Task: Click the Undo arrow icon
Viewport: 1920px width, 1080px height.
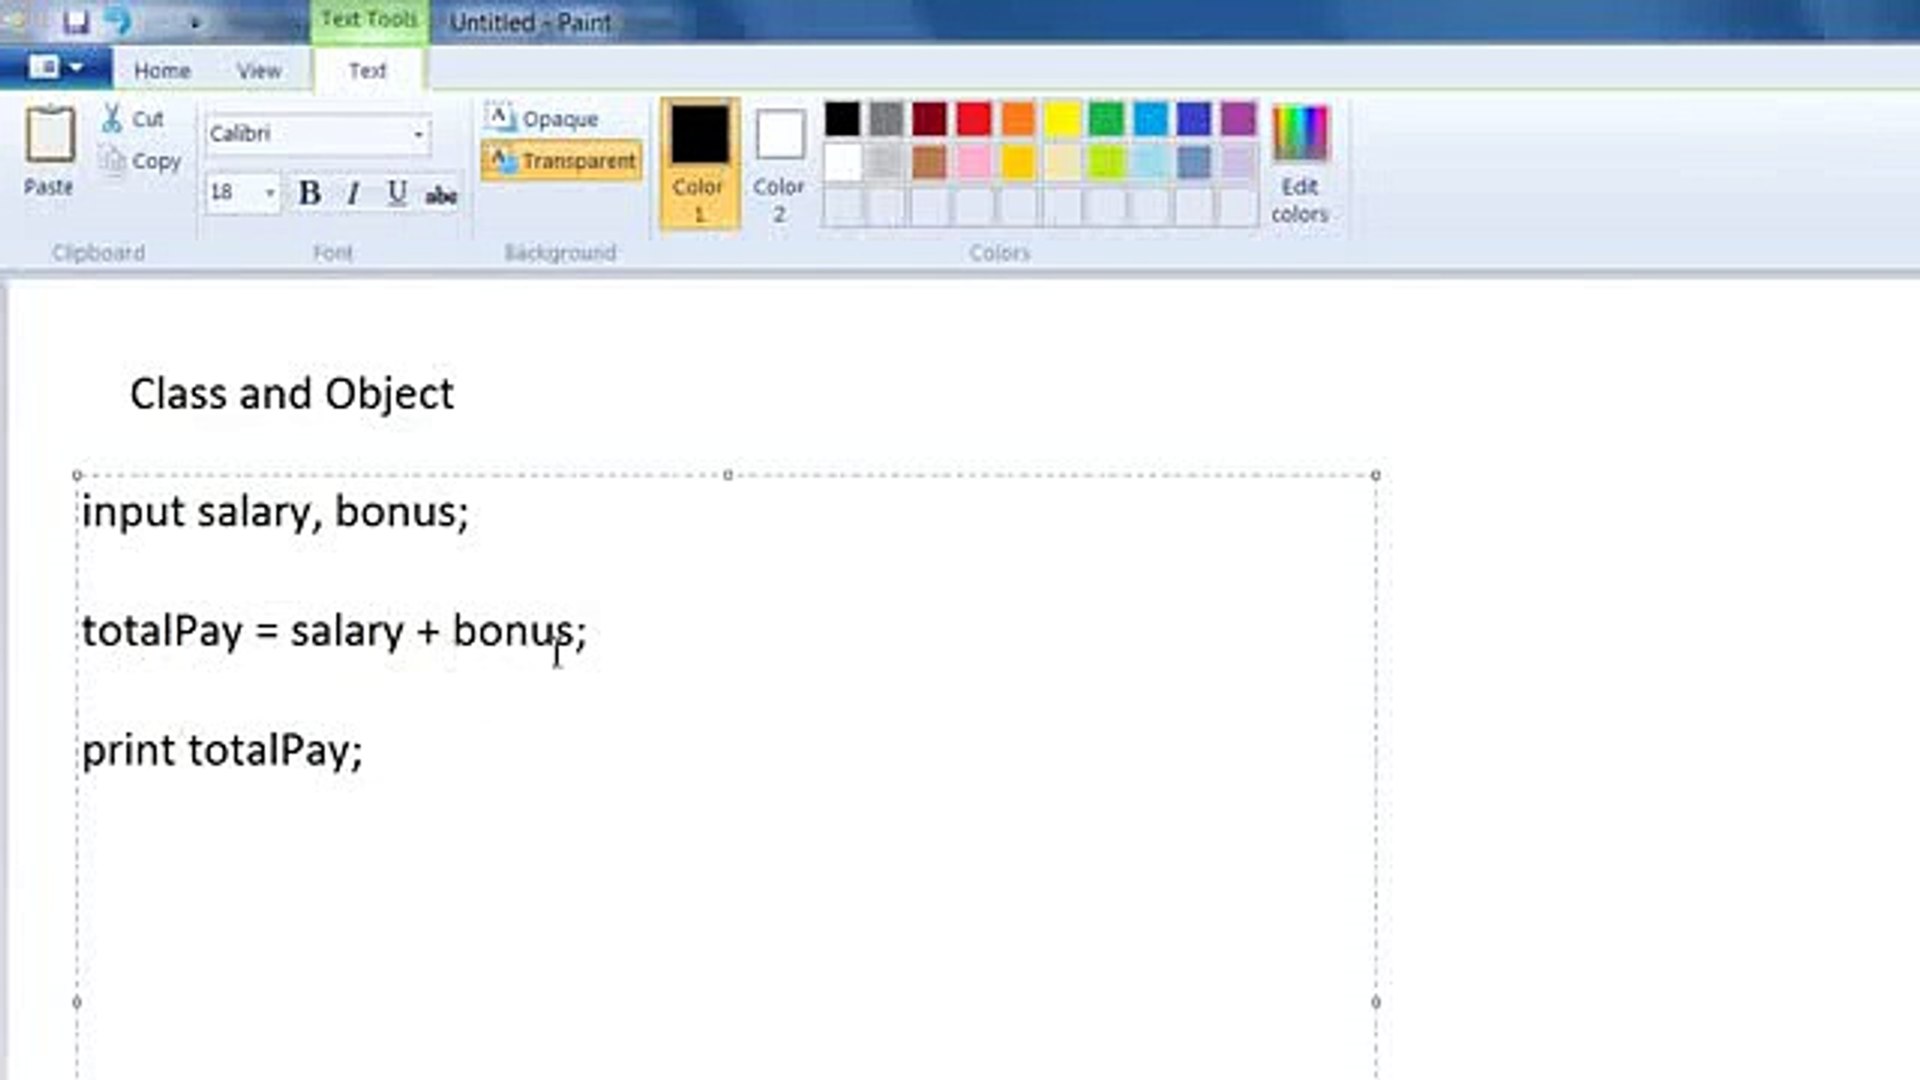Action: 119,21
